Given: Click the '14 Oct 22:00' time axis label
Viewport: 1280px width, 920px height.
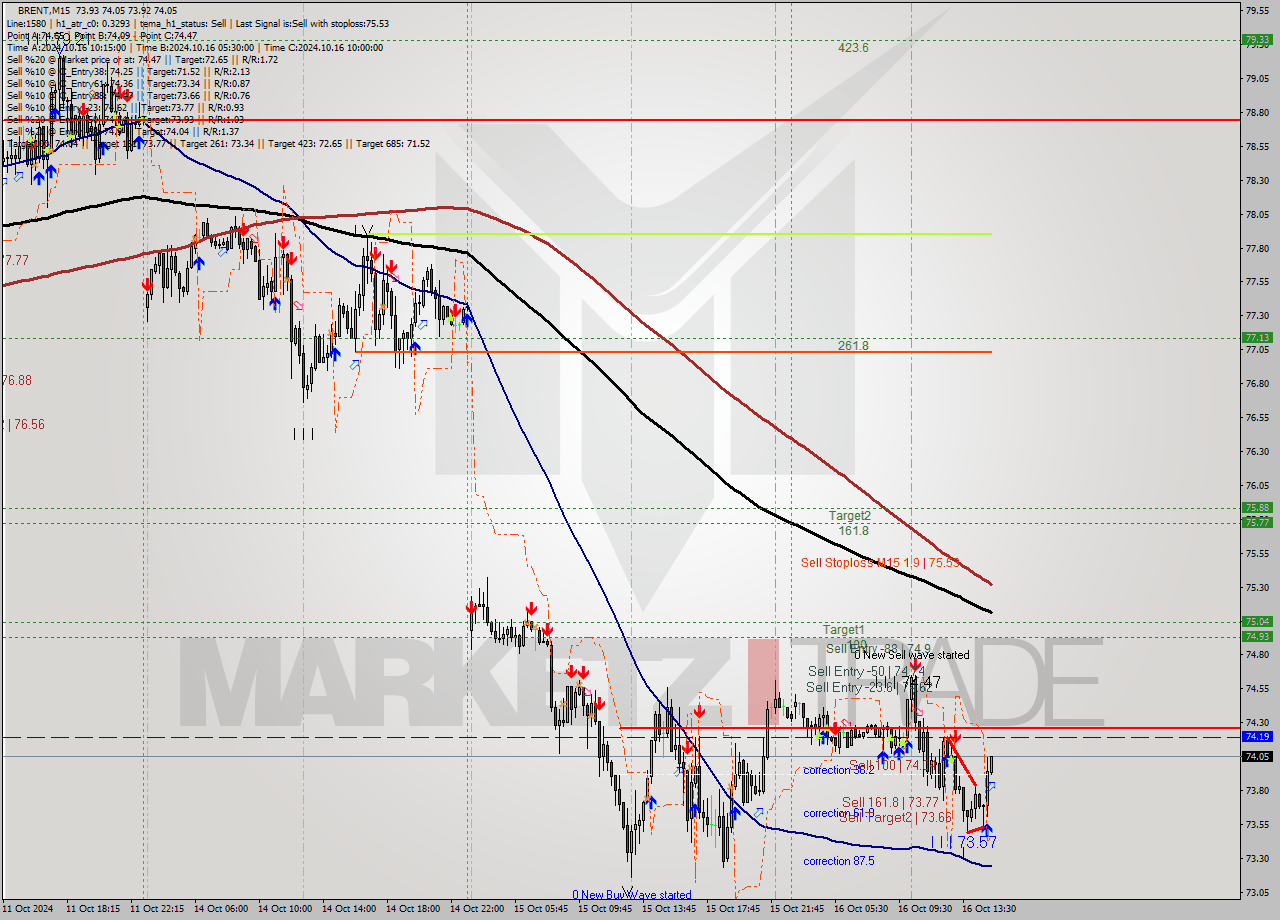Looking at the screenshot, I should [477, 909].
